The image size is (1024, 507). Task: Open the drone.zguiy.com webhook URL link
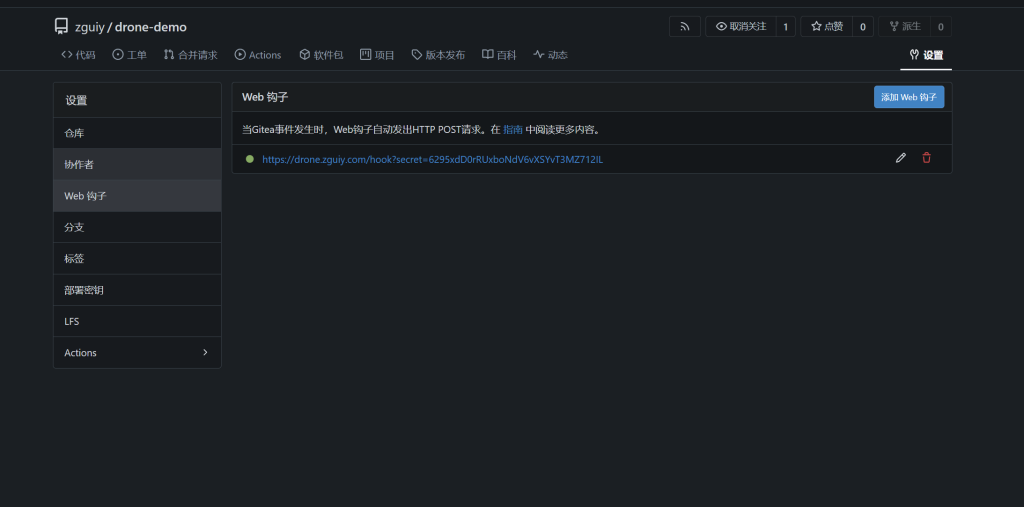432,159
